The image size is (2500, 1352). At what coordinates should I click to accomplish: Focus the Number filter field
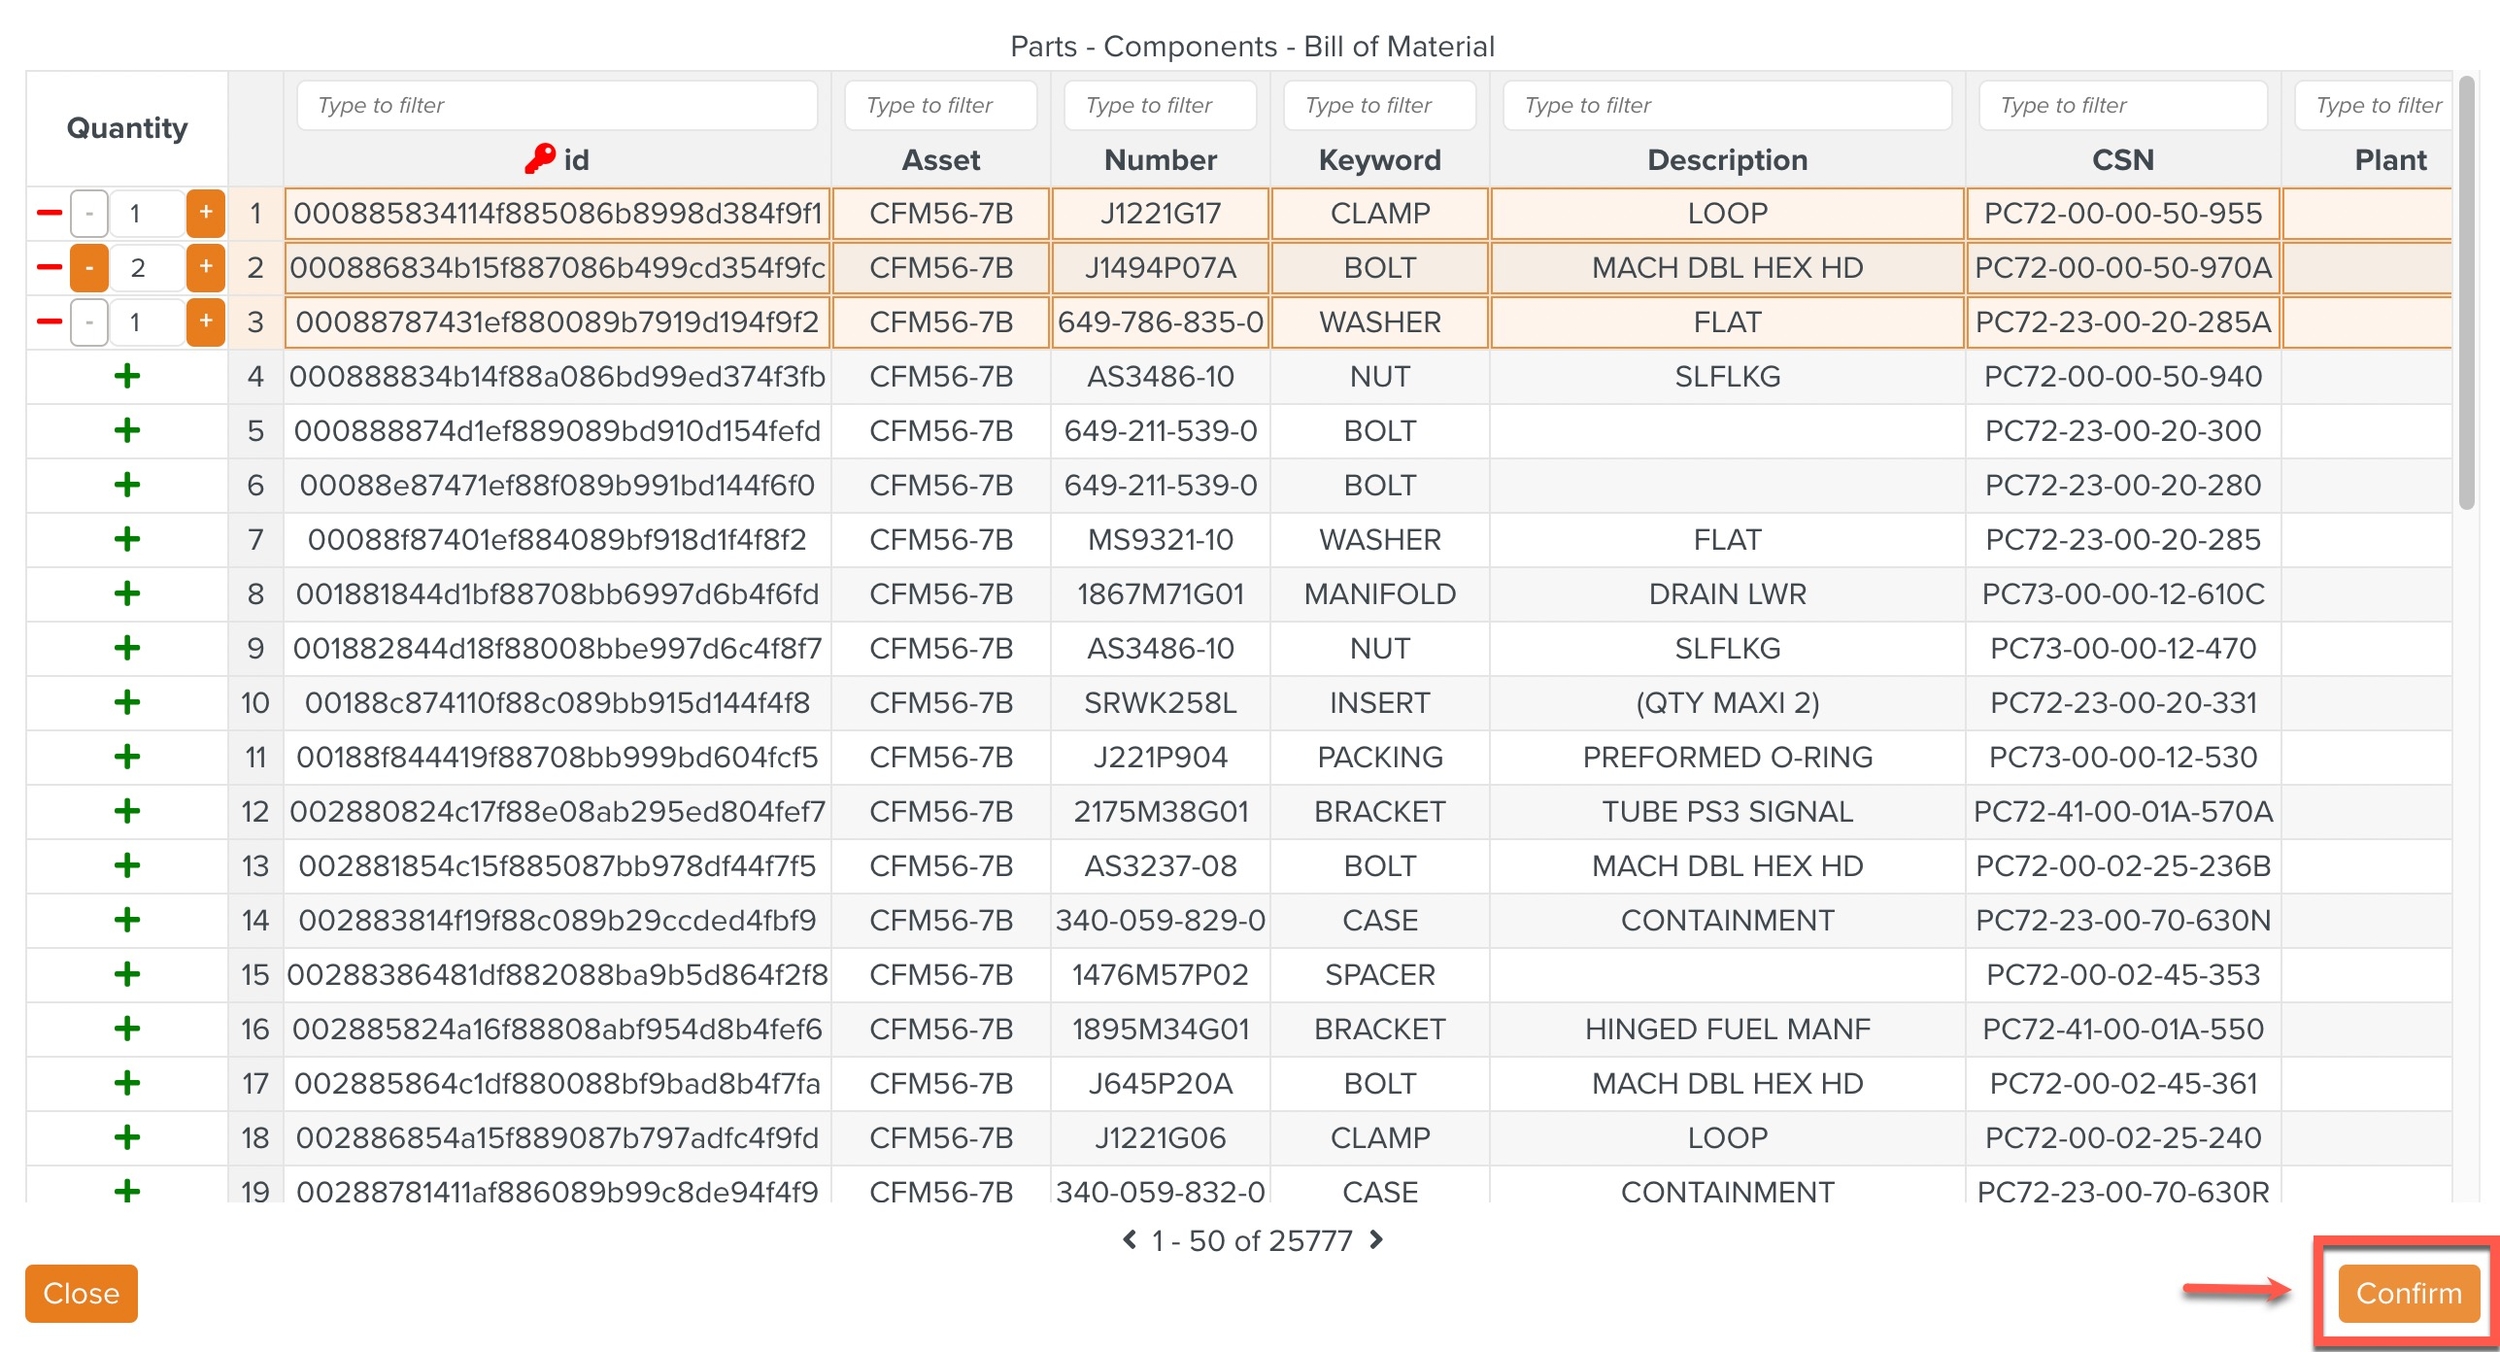click(1160, 105)
